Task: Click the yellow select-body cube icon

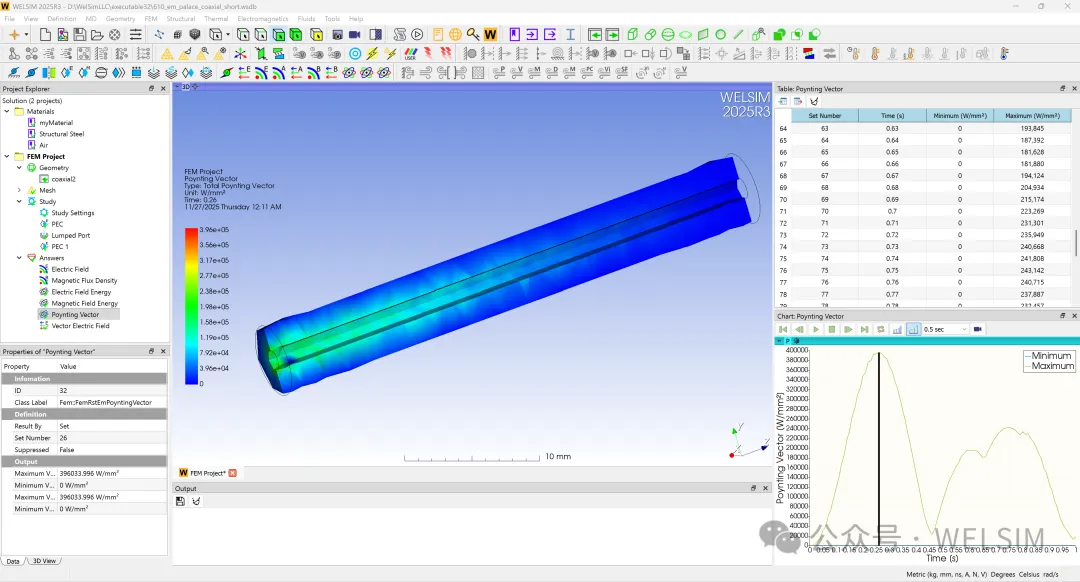Action: 317,34
